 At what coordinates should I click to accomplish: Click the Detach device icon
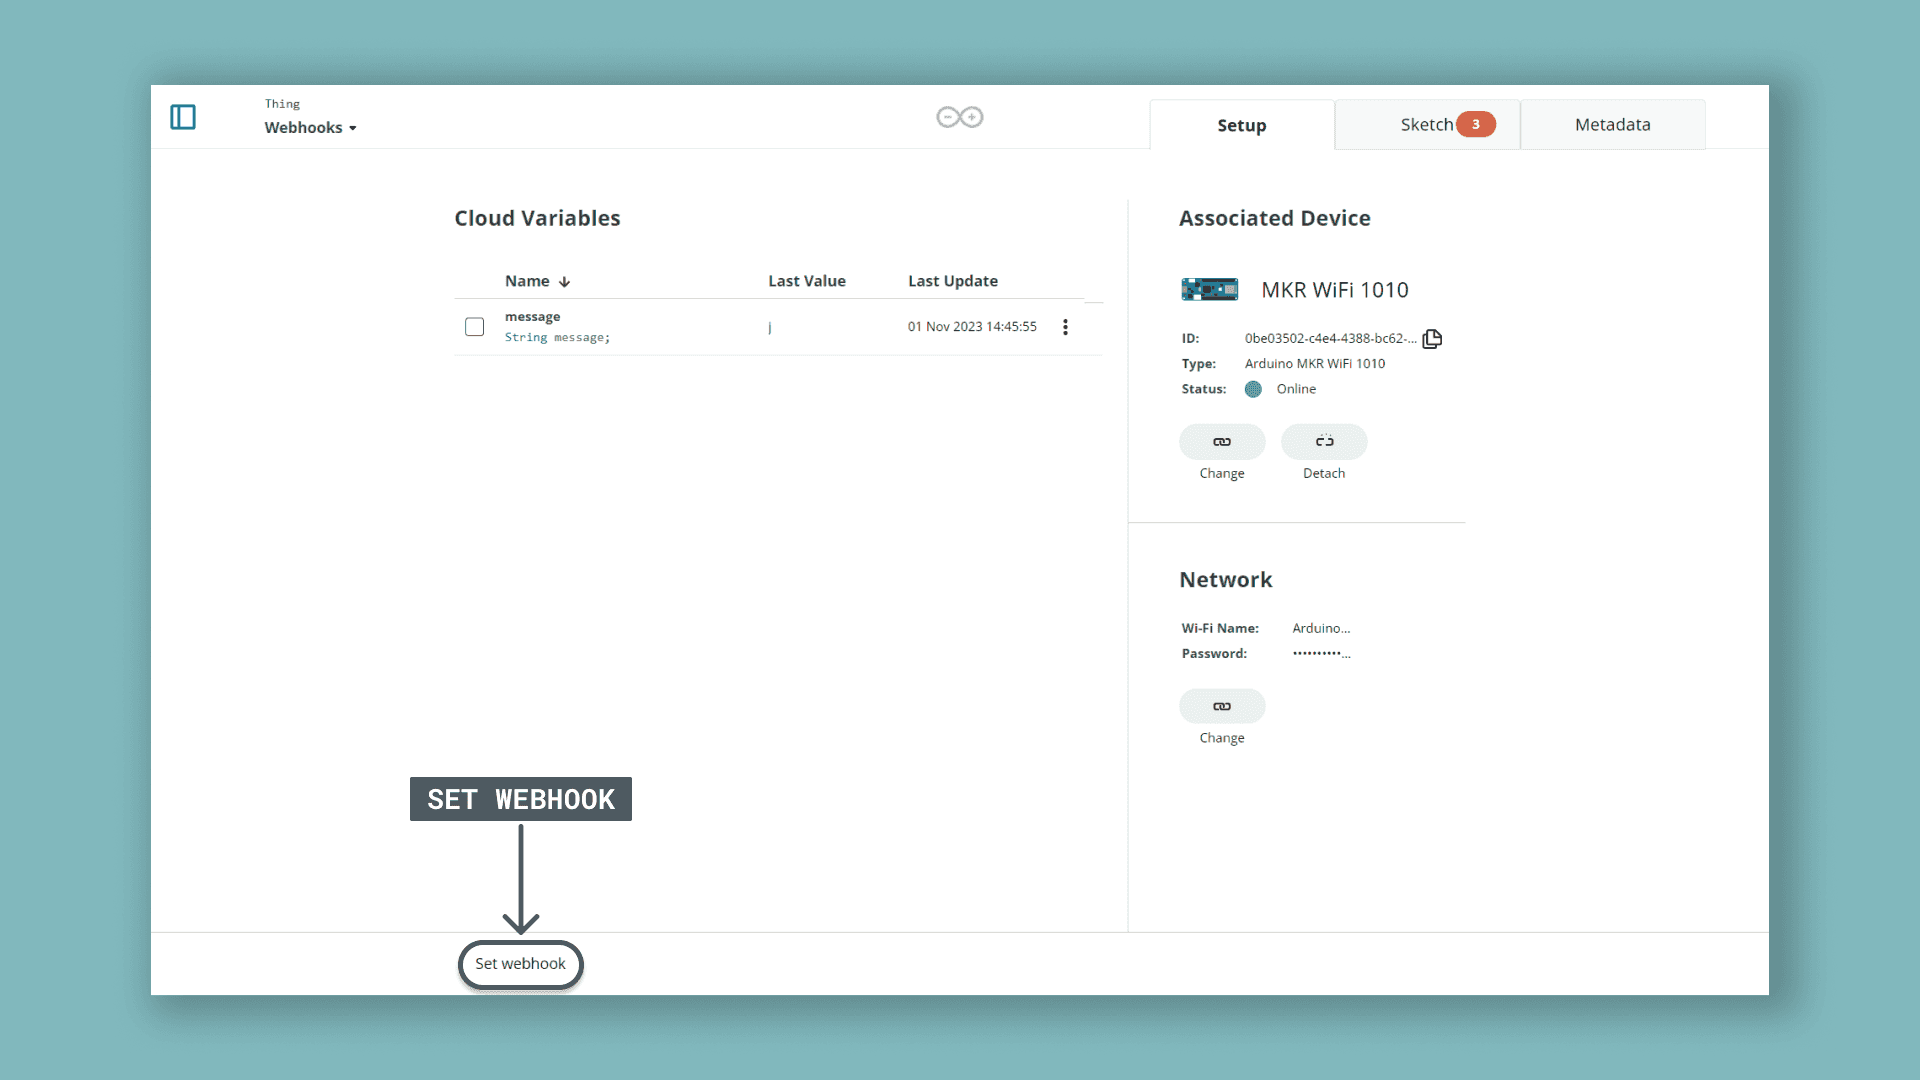(1324, 442)
